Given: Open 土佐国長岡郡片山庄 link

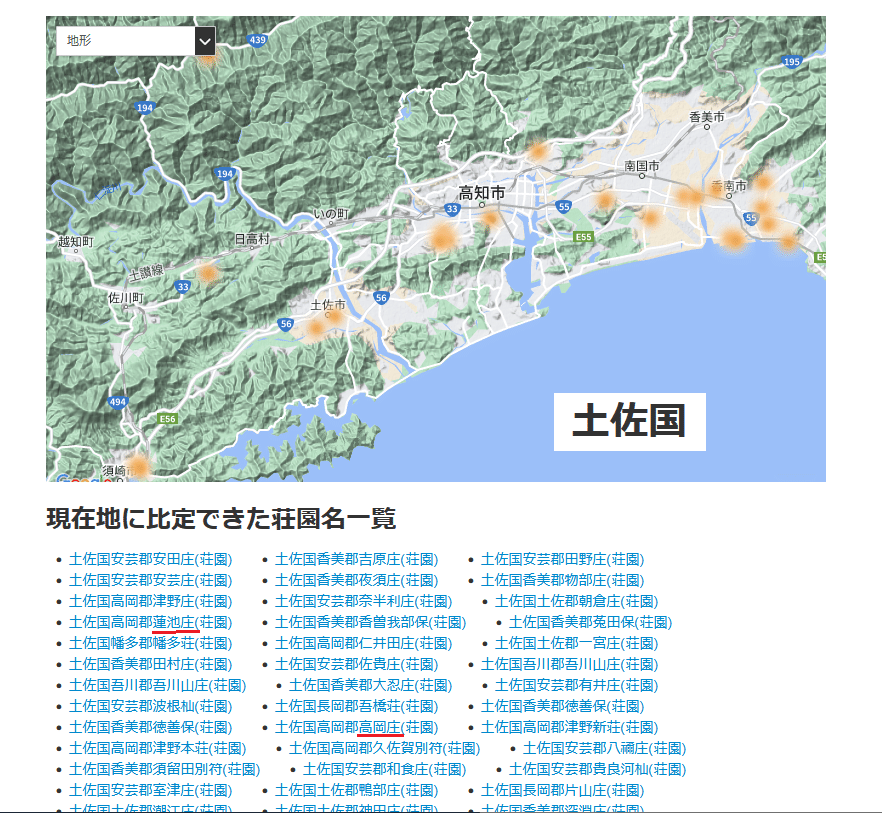Looking at the screenshot, I should pyautogui.click(x=562, y=790).
